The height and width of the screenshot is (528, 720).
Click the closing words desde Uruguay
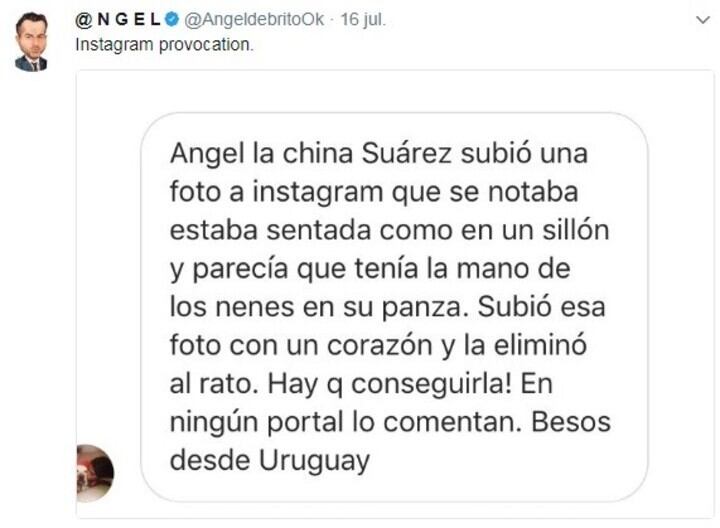pyautogui.click(x=270, y=461)
